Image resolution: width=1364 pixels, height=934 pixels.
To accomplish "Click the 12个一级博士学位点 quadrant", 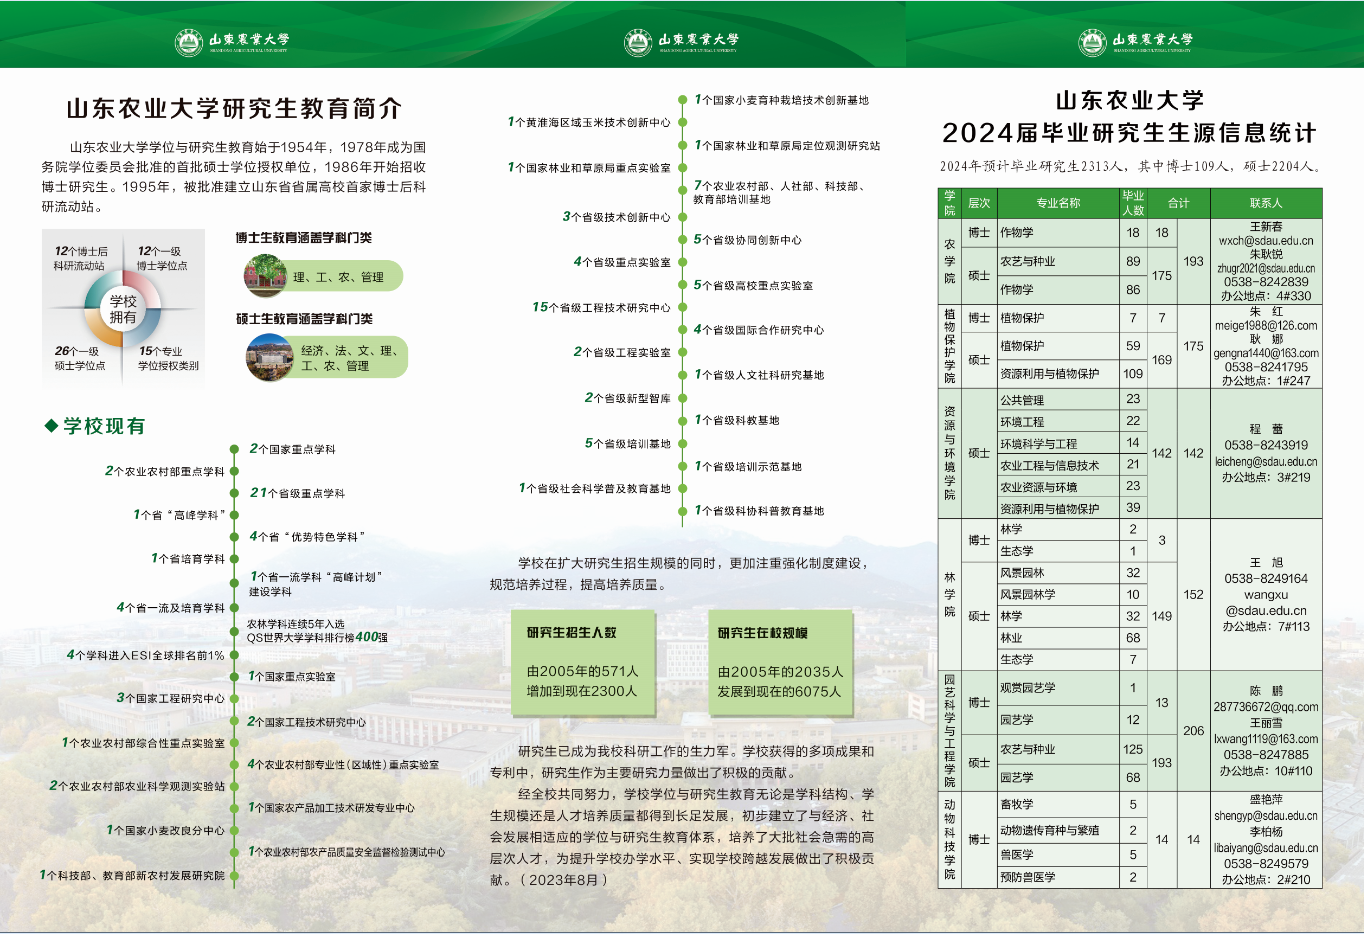I will (161, 258).
